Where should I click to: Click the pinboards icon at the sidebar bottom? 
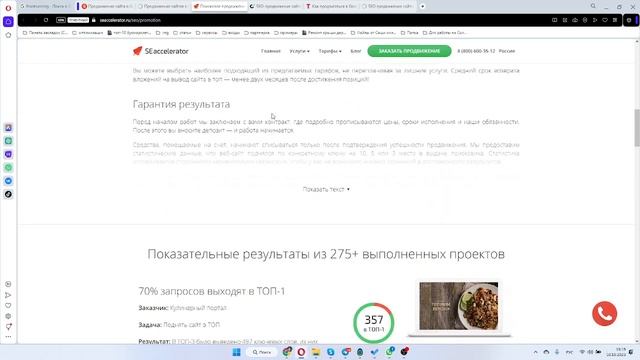click(8, 327)
